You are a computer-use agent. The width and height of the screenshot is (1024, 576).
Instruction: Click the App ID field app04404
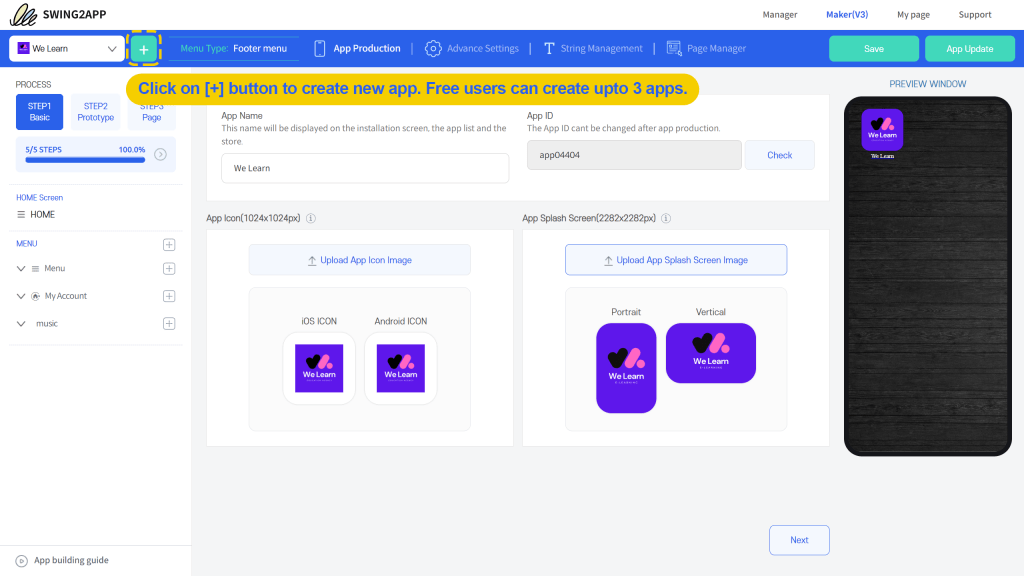click(634, 155)
